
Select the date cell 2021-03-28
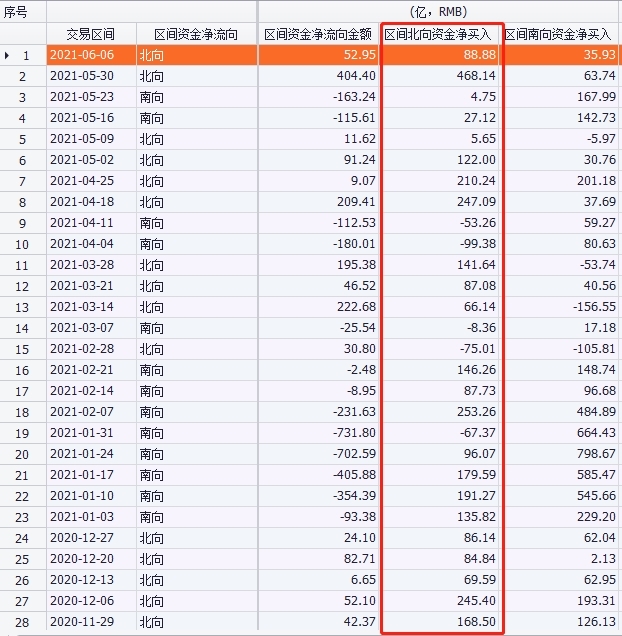point(91,265)
